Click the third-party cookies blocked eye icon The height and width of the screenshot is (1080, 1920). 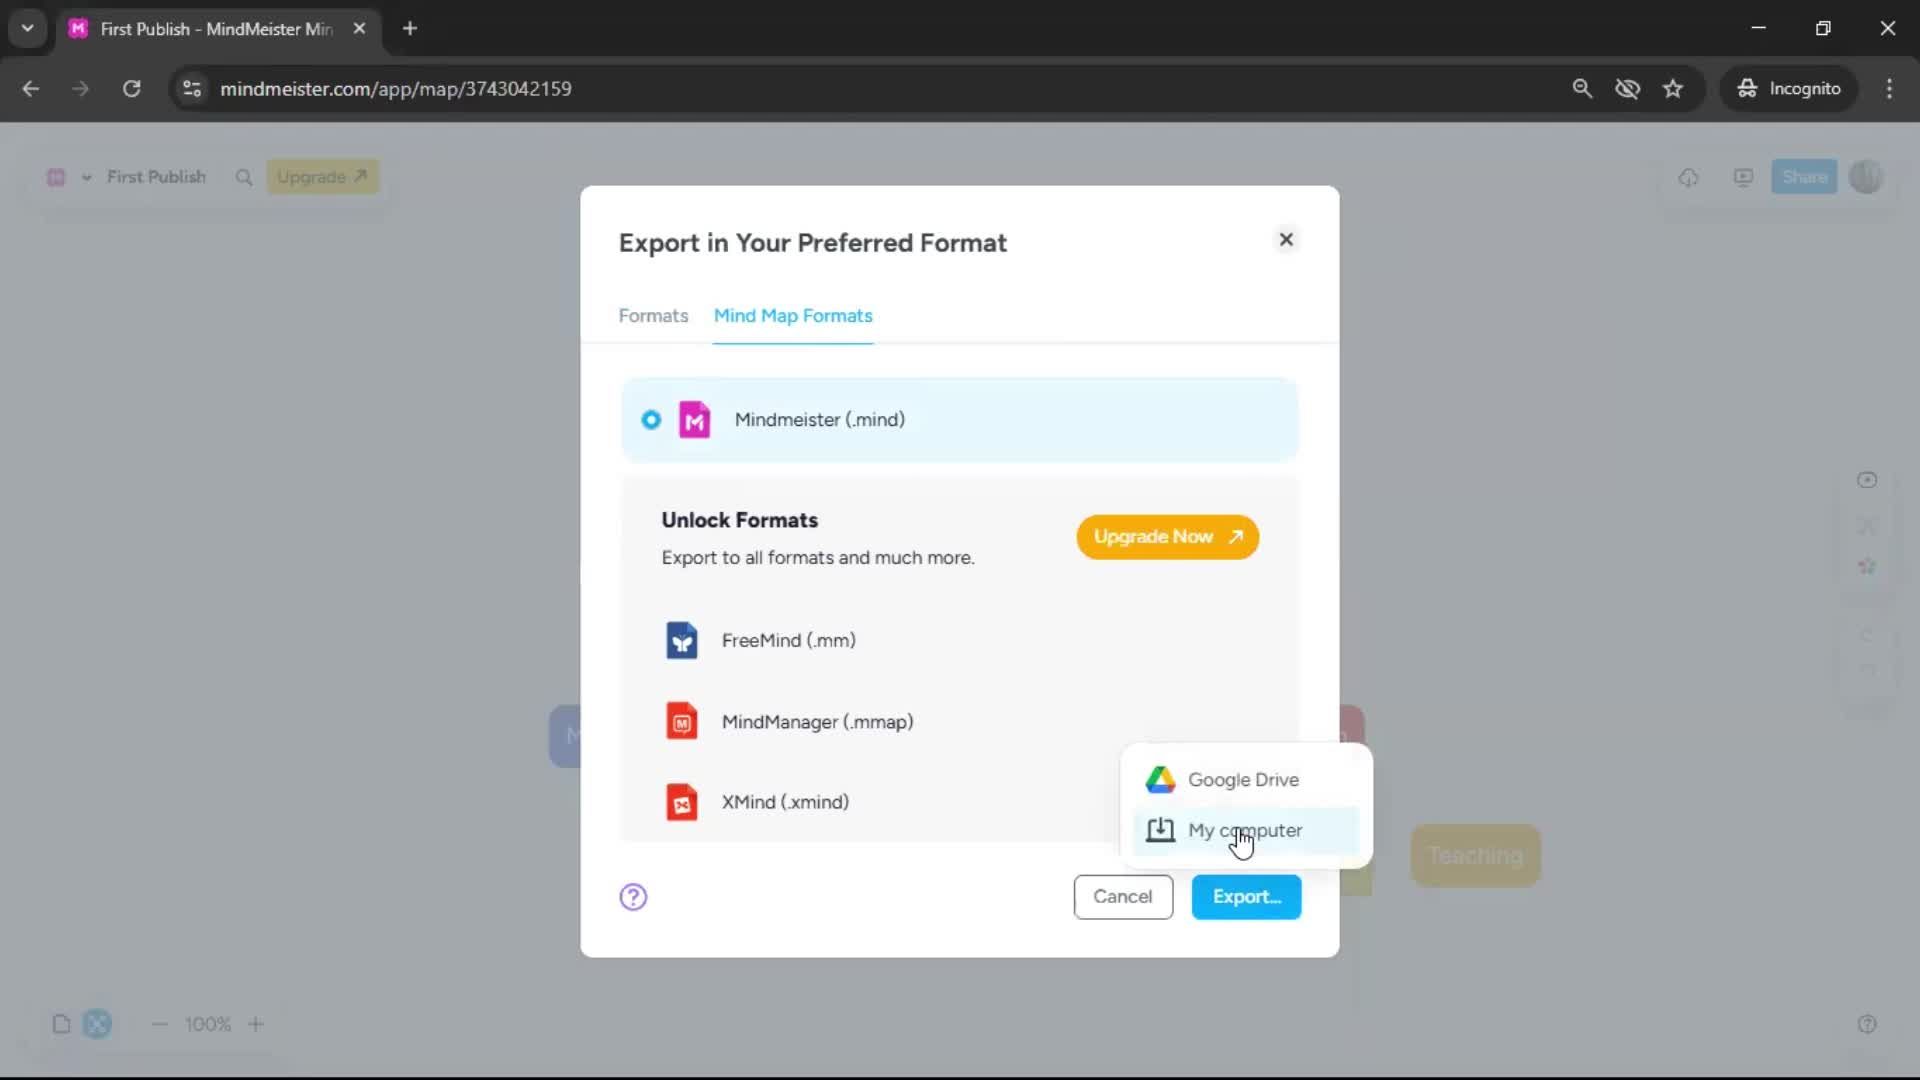[1627, 89]
